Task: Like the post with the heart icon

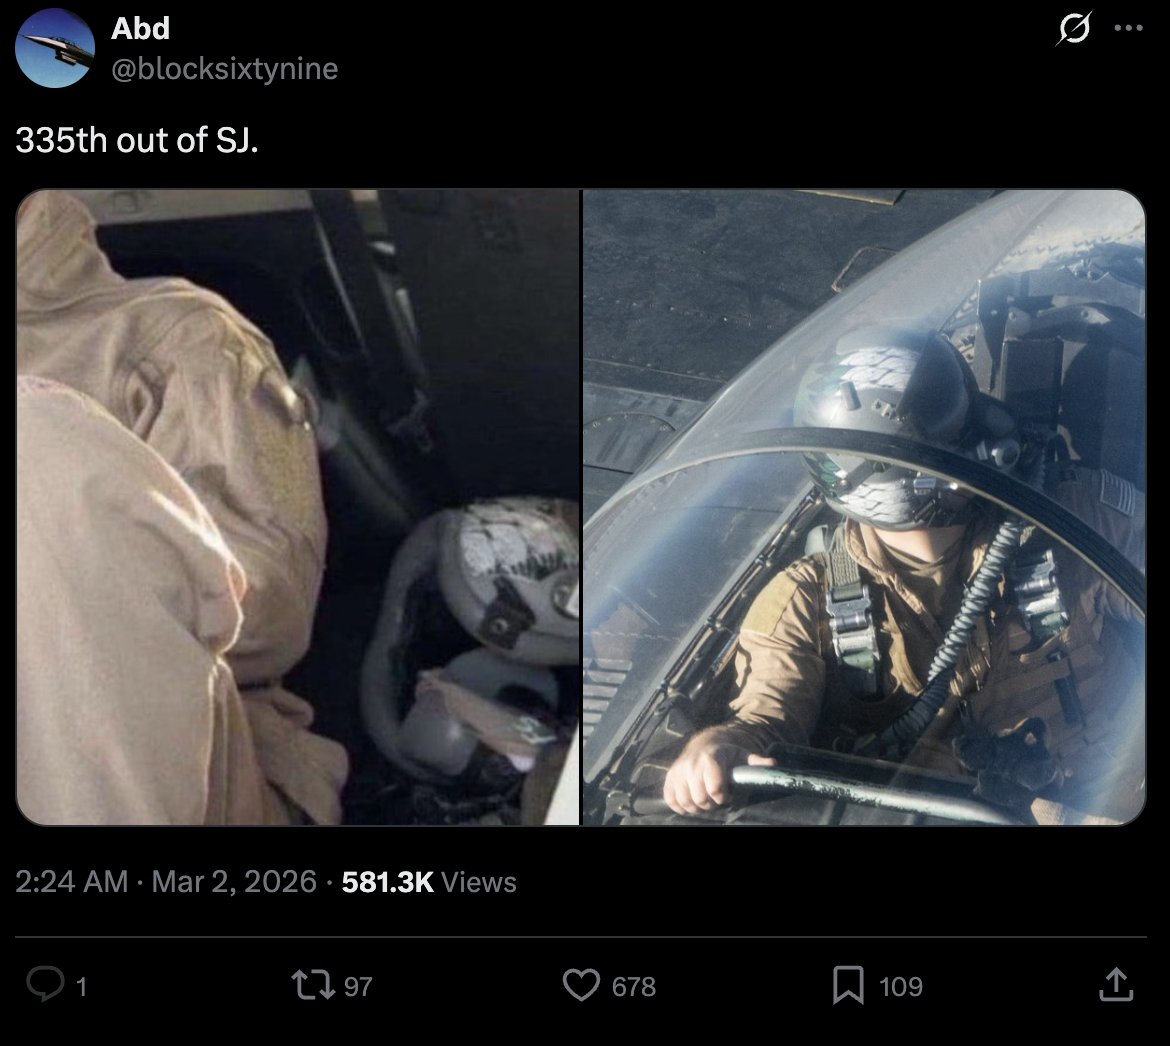Action: coord(581,985)
